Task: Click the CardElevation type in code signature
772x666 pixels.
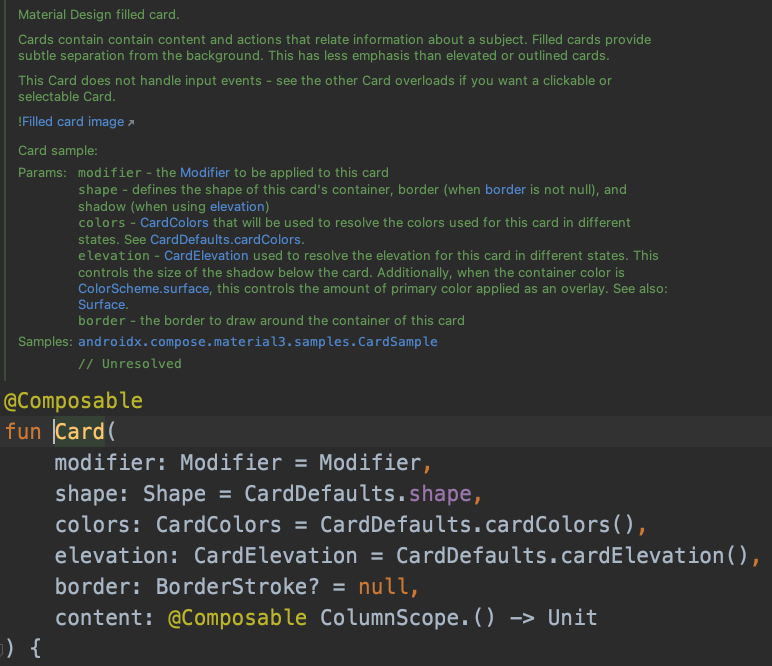Action: 275,556
